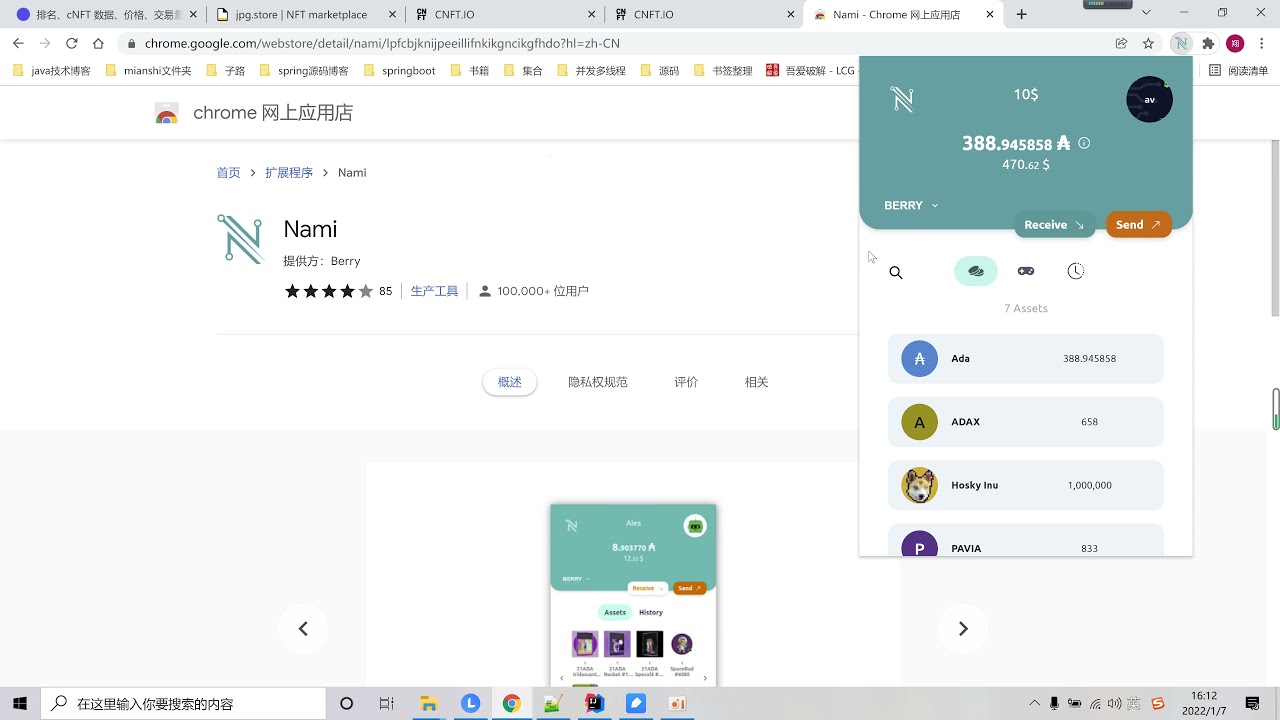
Task: Switch to the jpg.store NFT marketplace tab
Action: pyautogui.click(x=304, y=14)
